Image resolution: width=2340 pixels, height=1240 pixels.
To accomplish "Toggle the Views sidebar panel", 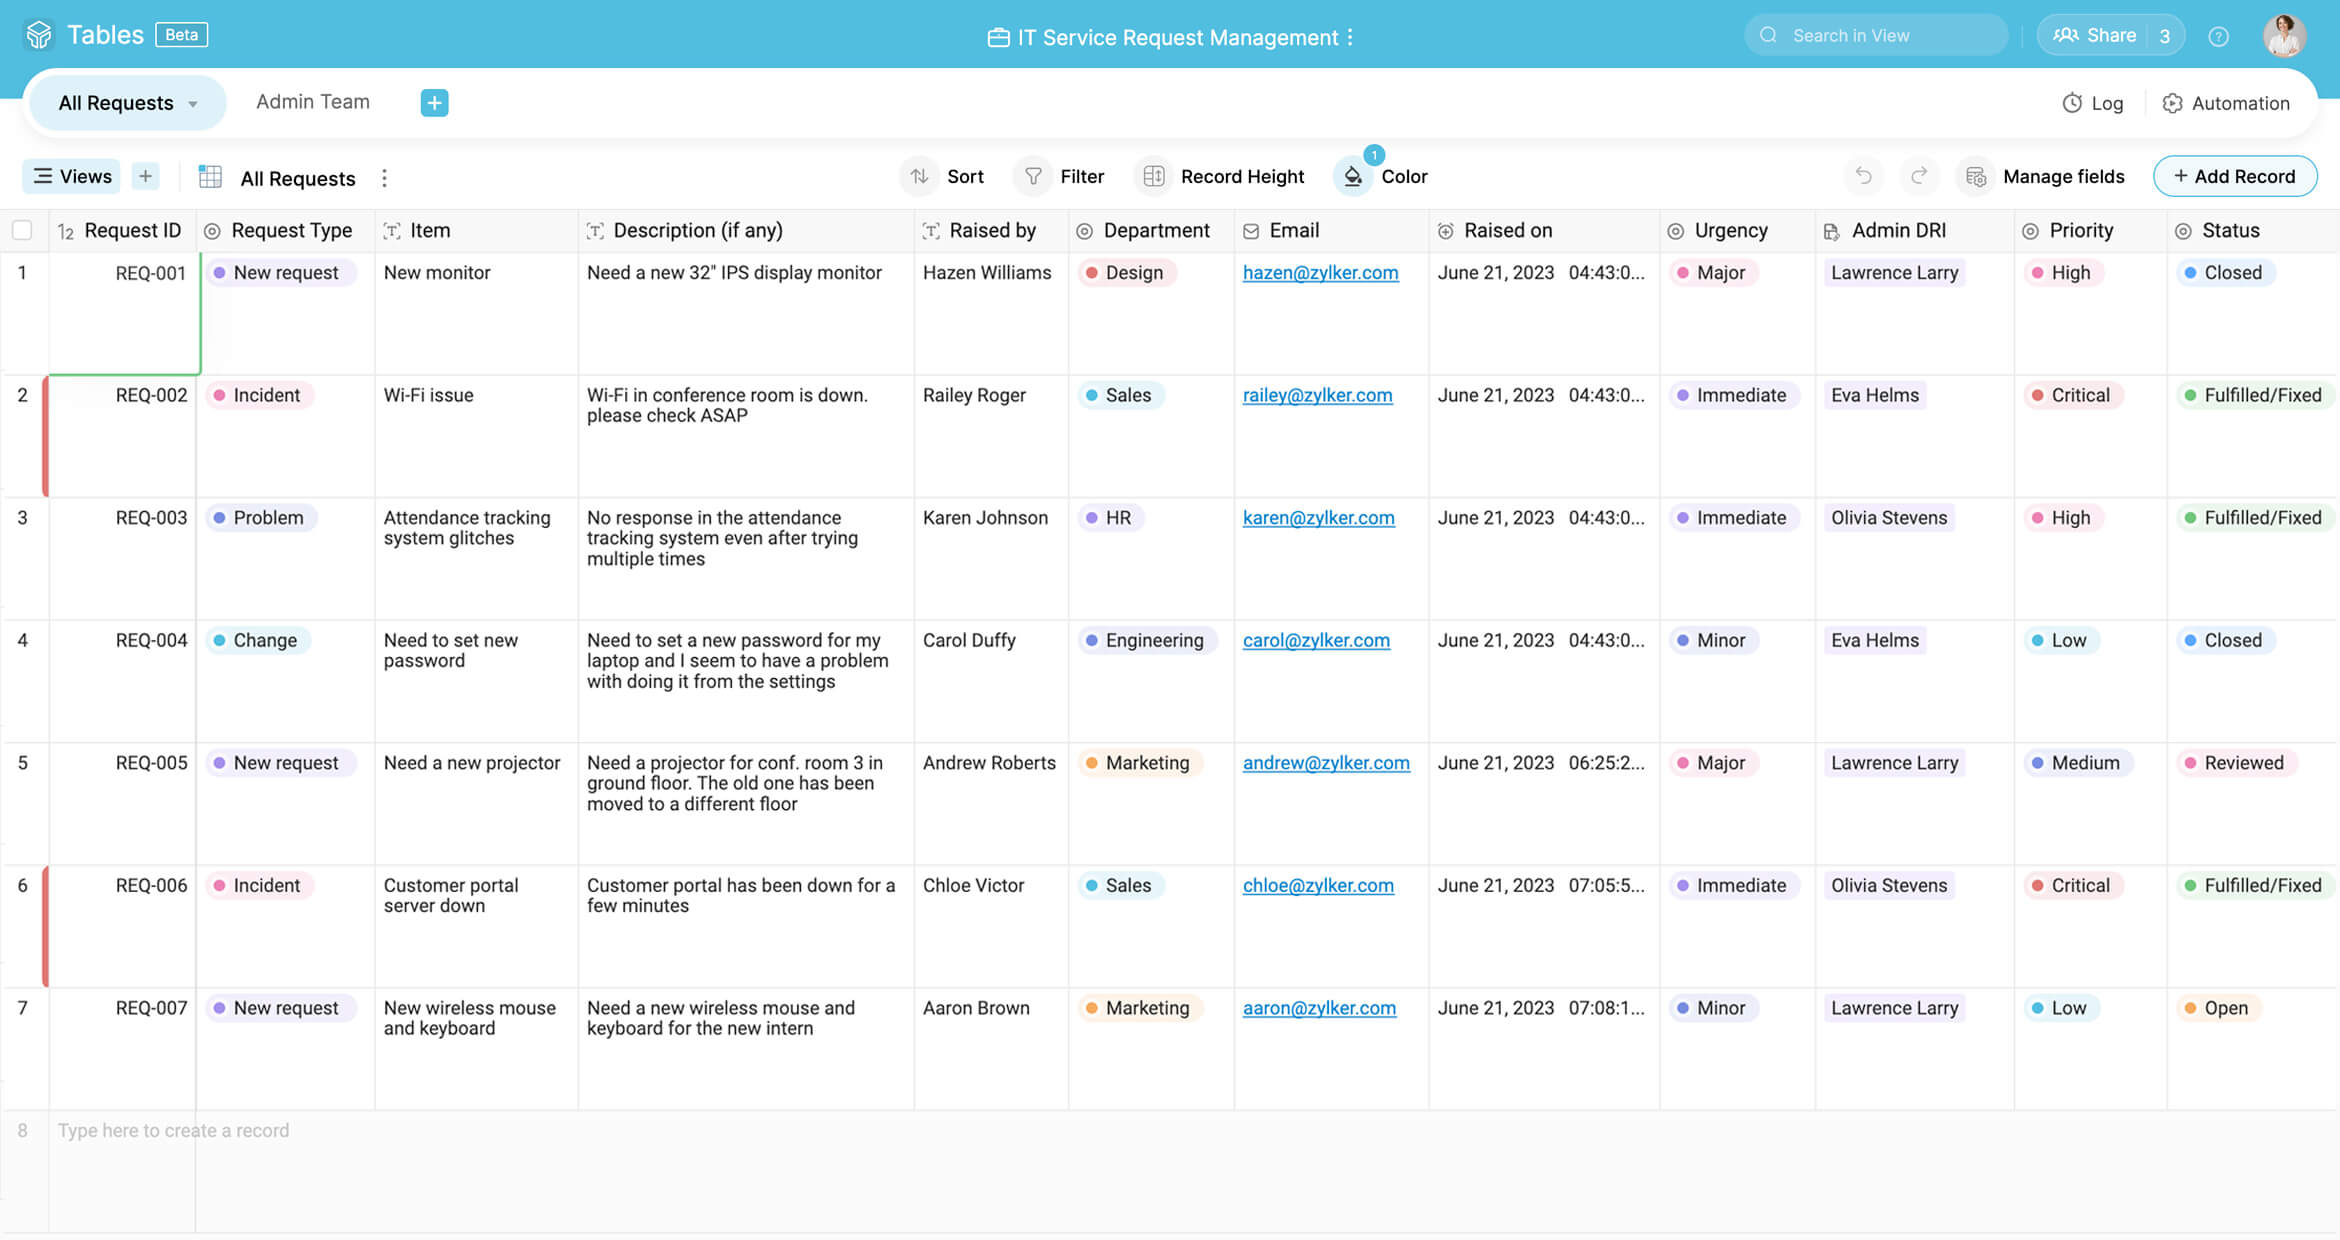I will (x=72, y=176).
